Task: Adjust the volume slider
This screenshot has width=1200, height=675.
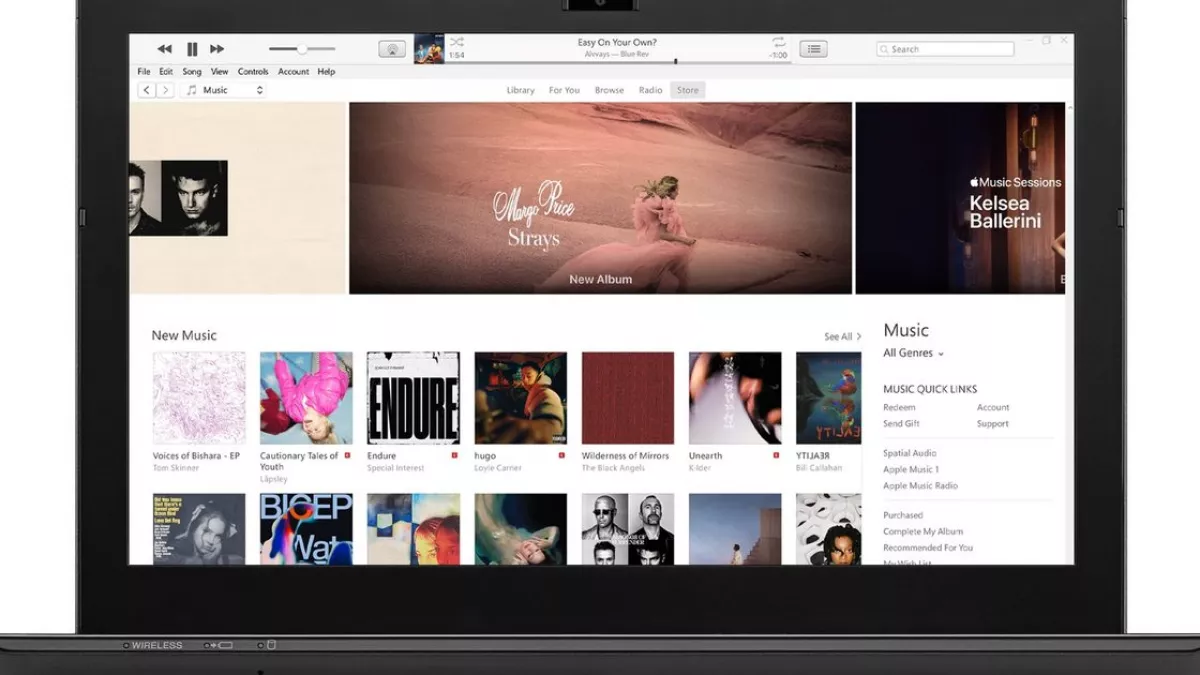Action: 302,49
